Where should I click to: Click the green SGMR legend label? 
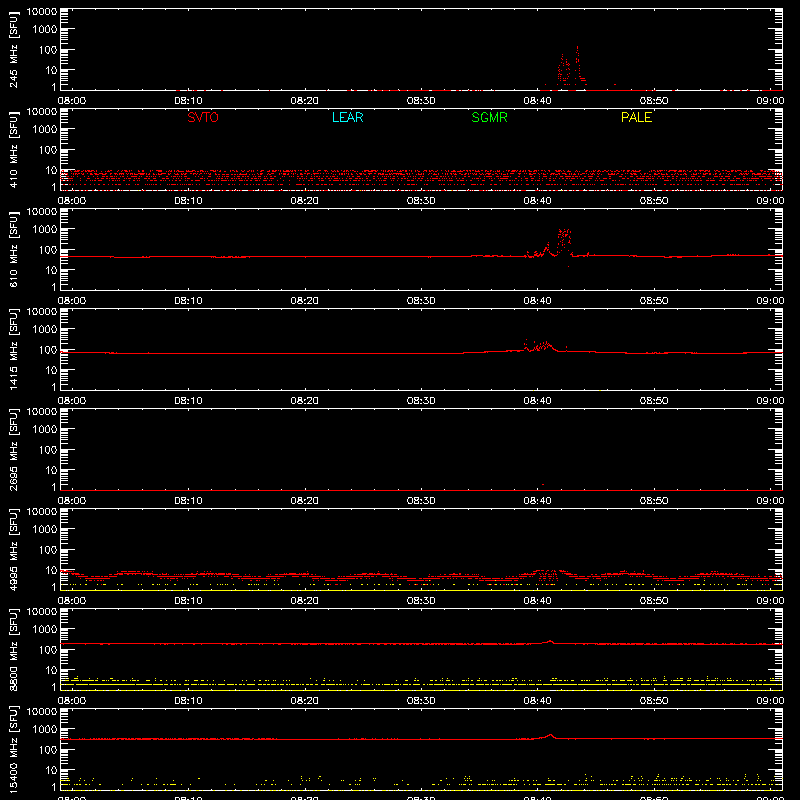pos(489,117)
